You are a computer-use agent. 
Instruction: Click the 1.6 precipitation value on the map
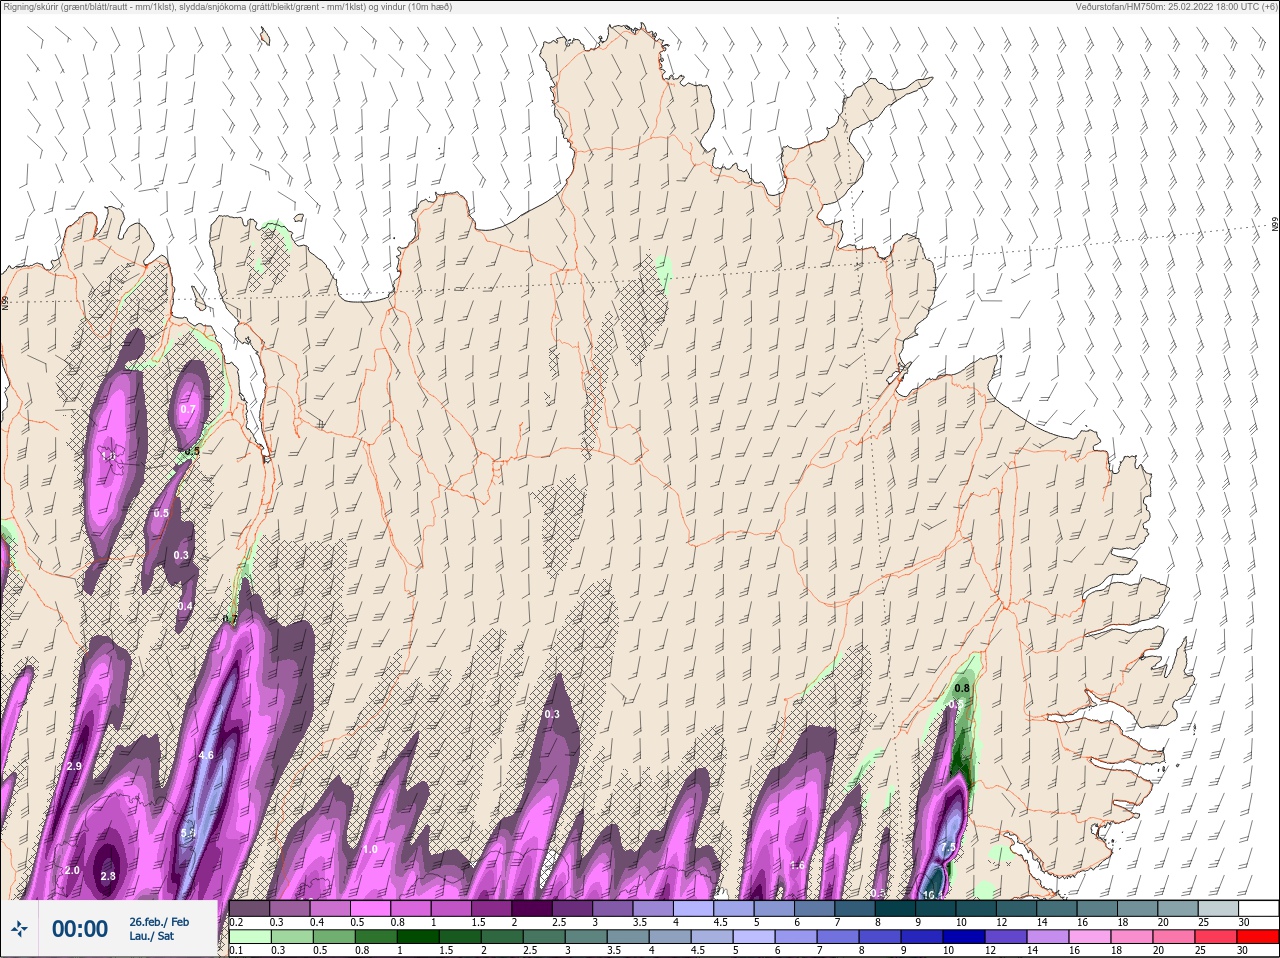[x=797, y=865]
